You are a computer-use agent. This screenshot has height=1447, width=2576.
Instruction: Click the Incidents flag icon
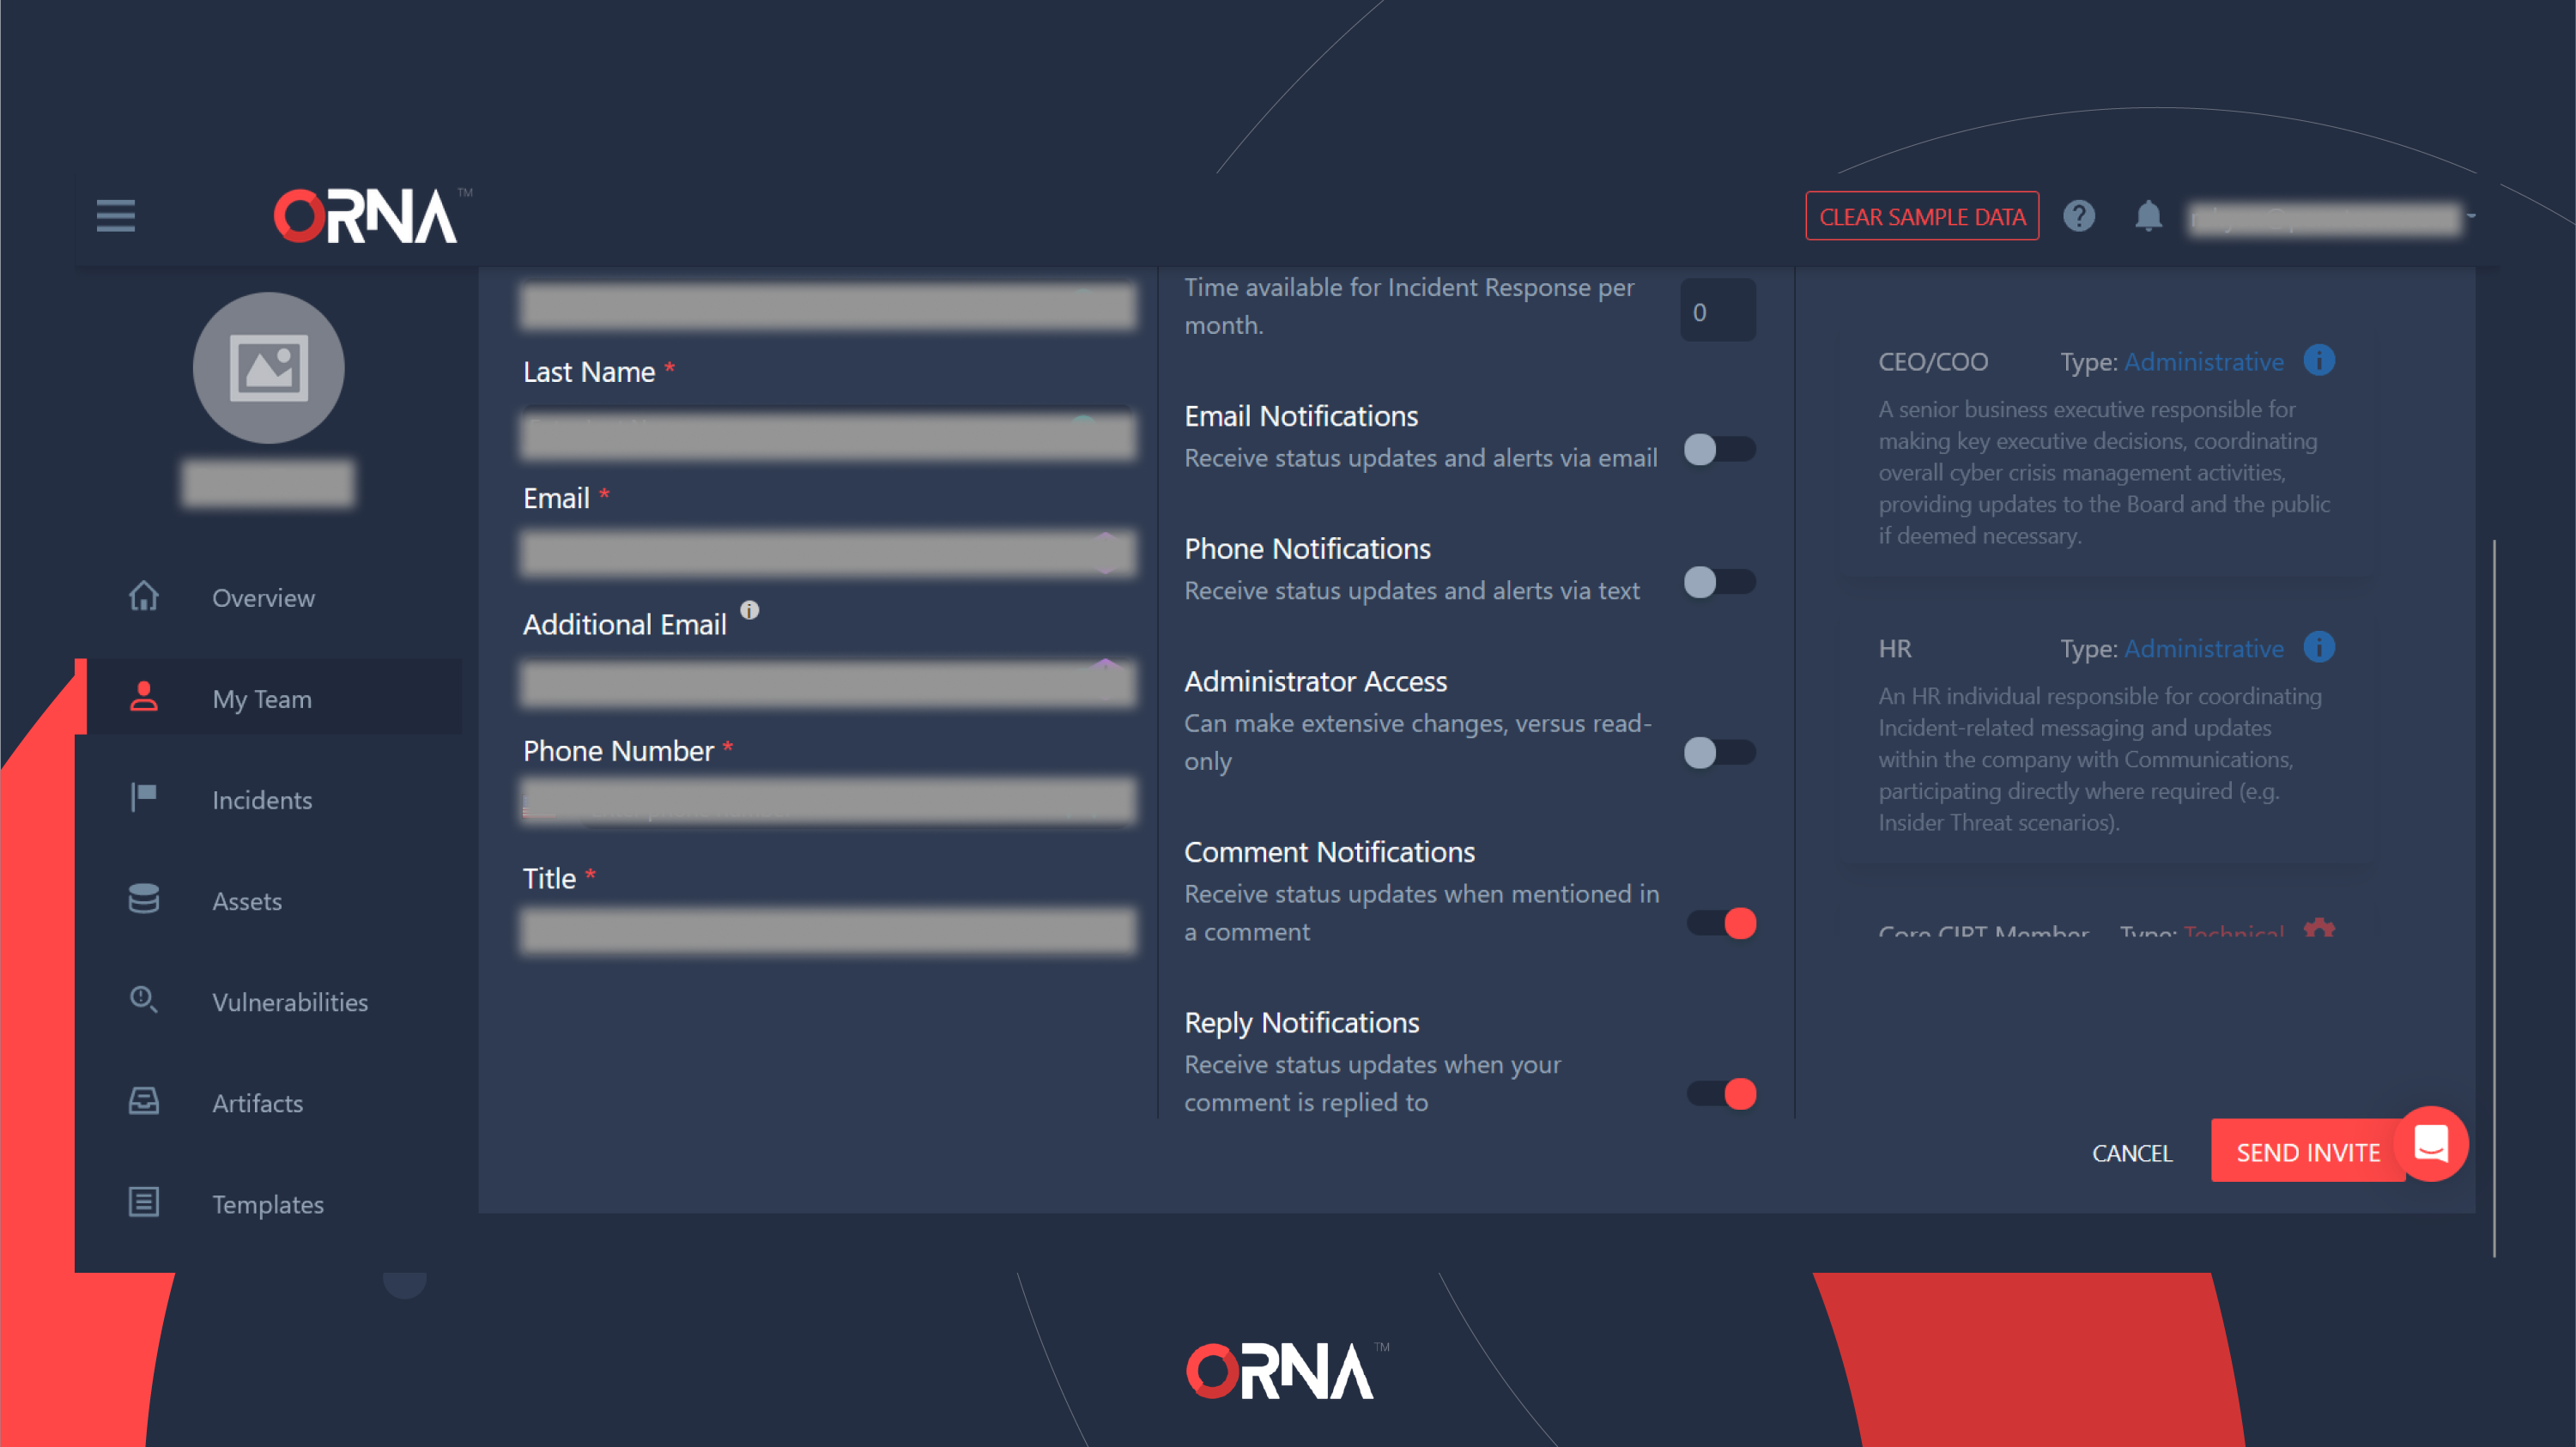click(145, 798)
